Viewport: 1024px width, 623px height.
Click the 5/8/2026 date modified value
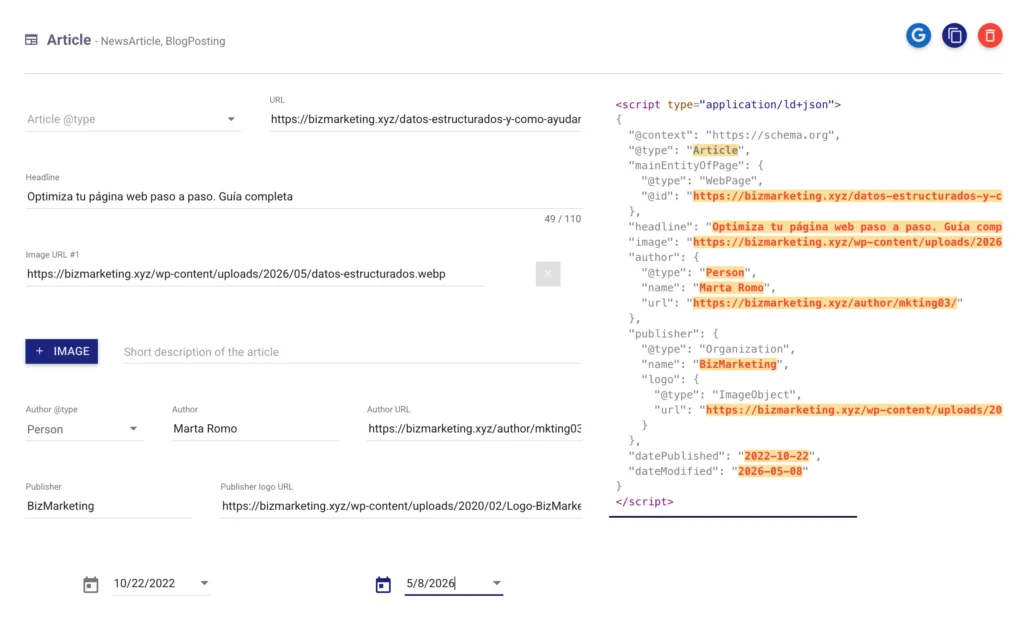430,583
